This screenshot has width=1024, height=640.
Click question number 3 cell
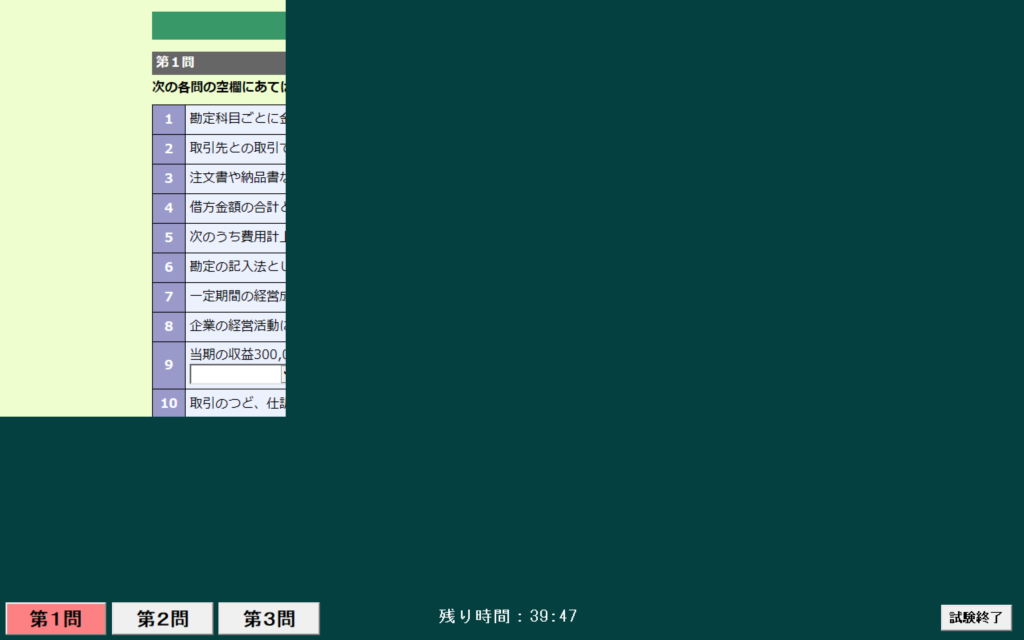tap(169, 178)
